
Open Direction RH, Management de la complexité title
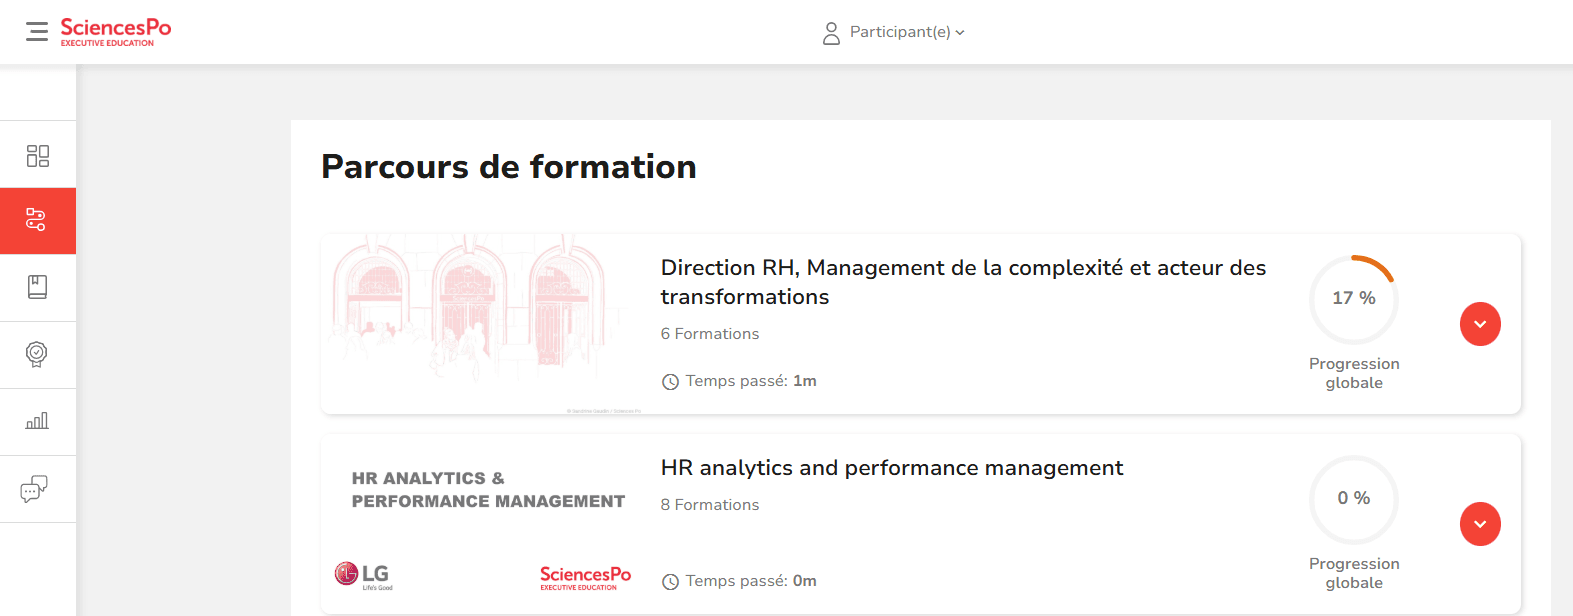[962, 282]
